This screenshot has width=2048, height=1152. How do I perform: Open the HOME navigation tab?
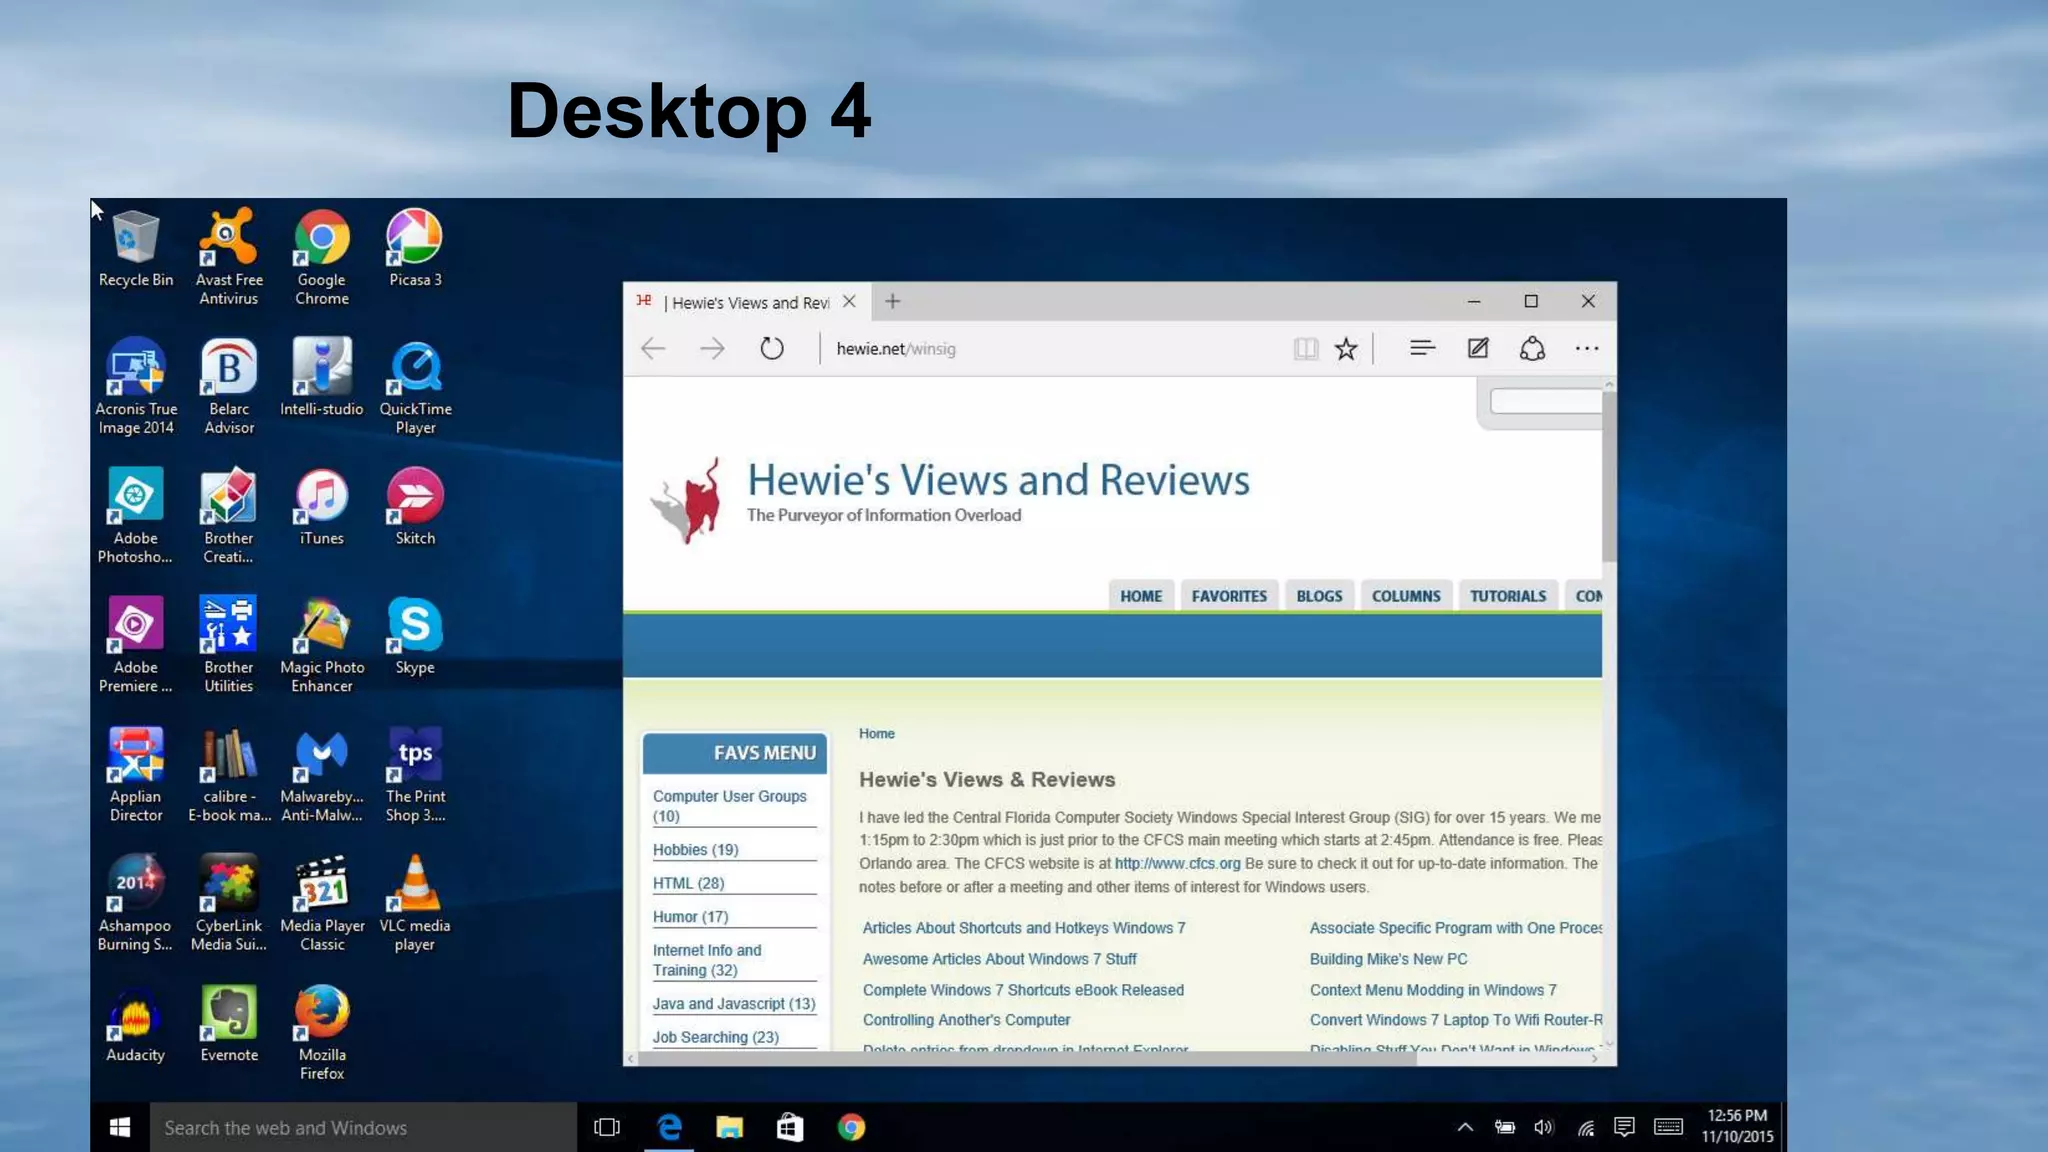1140,595
